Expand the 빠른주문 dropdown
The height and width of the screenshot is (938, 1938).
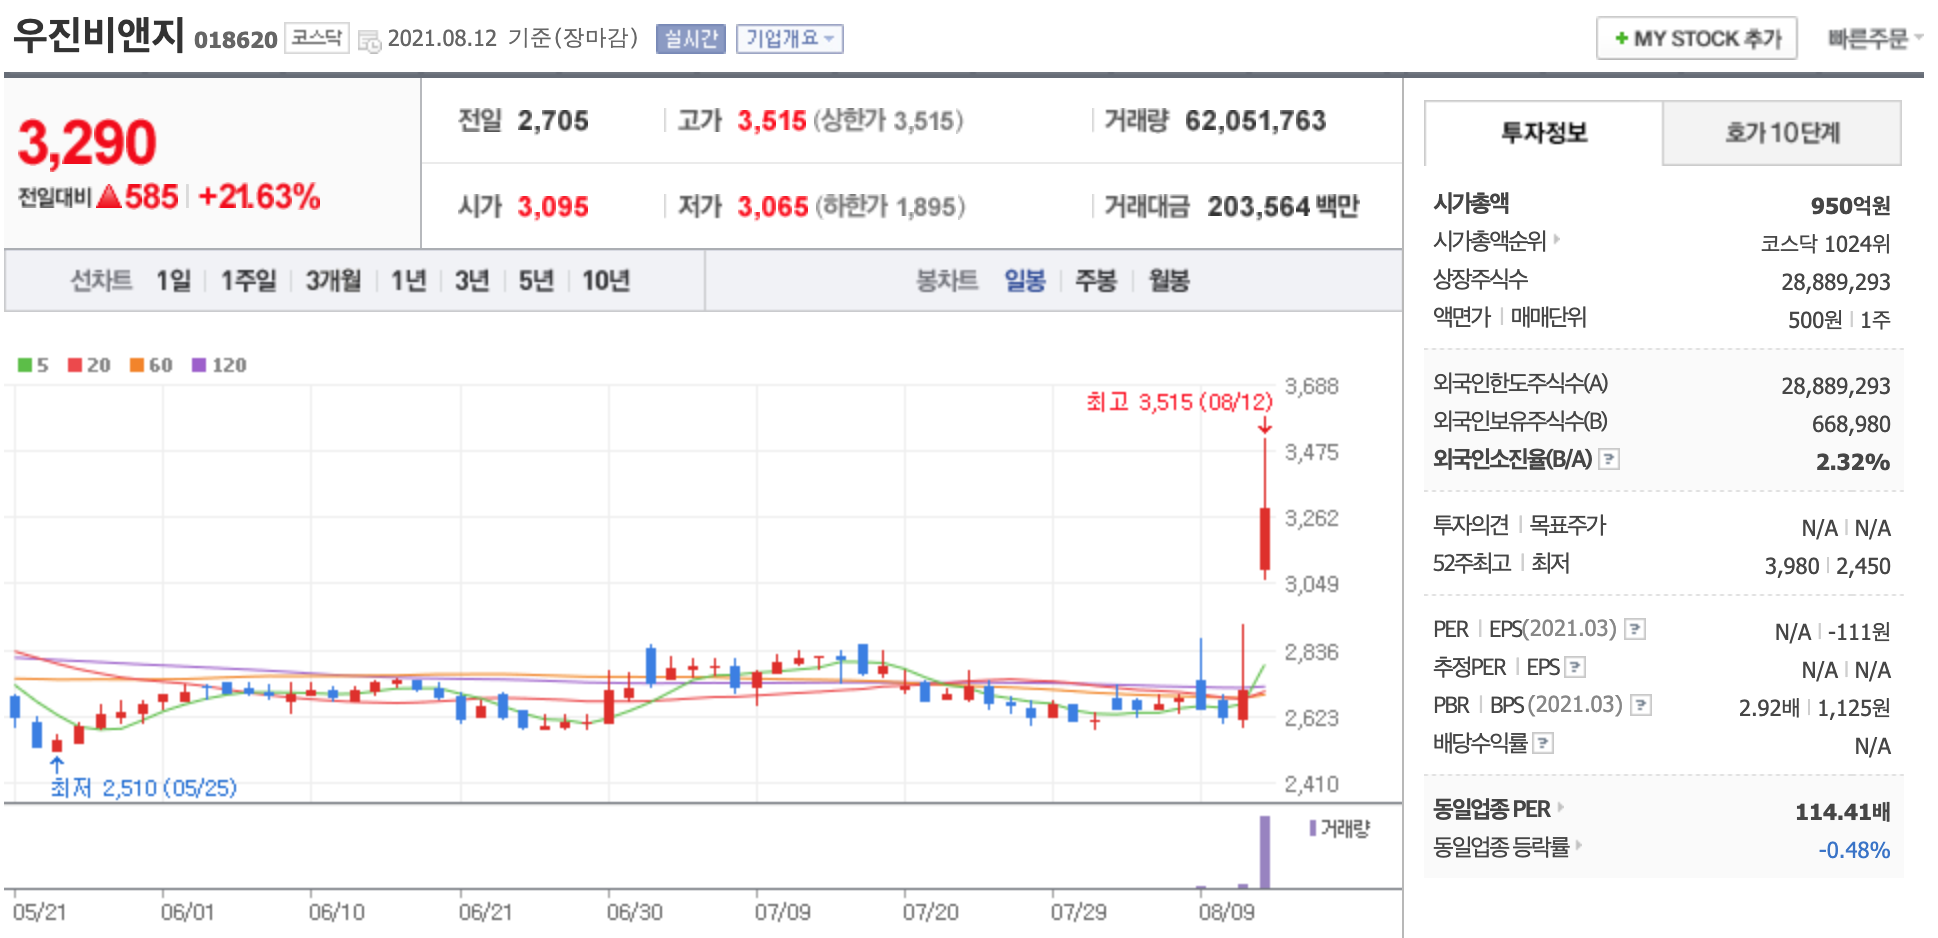point(1875,39)
